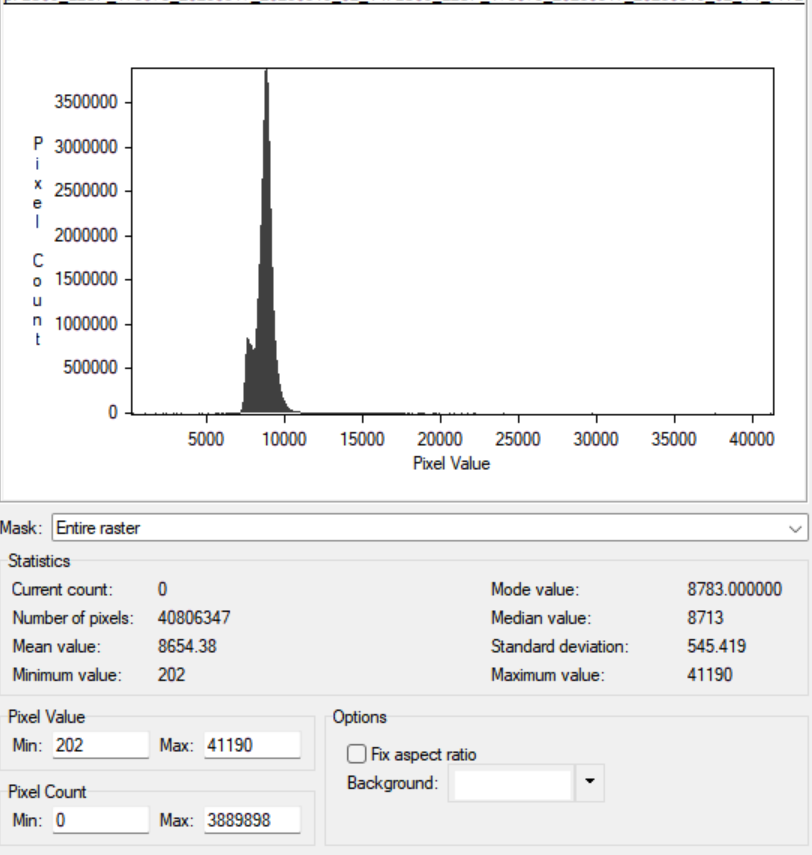
Task: Select the Current count value 0
Action: tap(163, 589)
